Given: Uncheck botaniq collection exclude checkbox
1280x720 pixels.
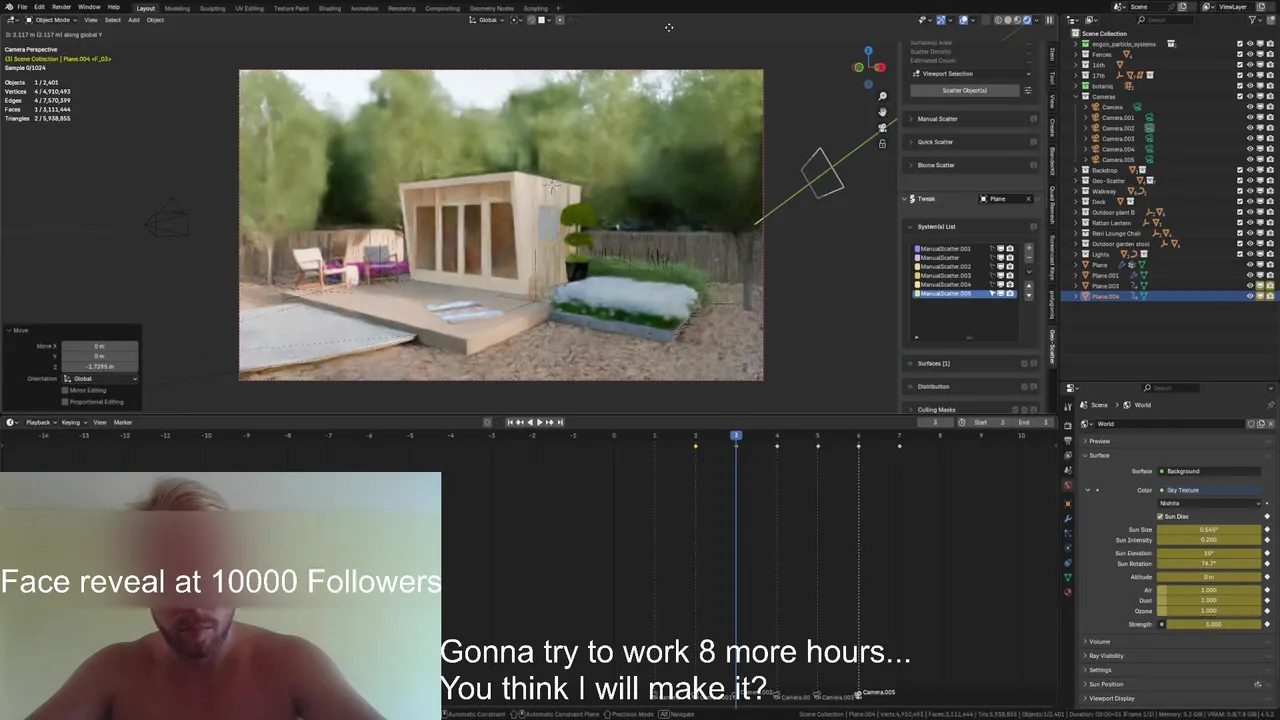Looking at the screenshot, I should coord(1240,86).
